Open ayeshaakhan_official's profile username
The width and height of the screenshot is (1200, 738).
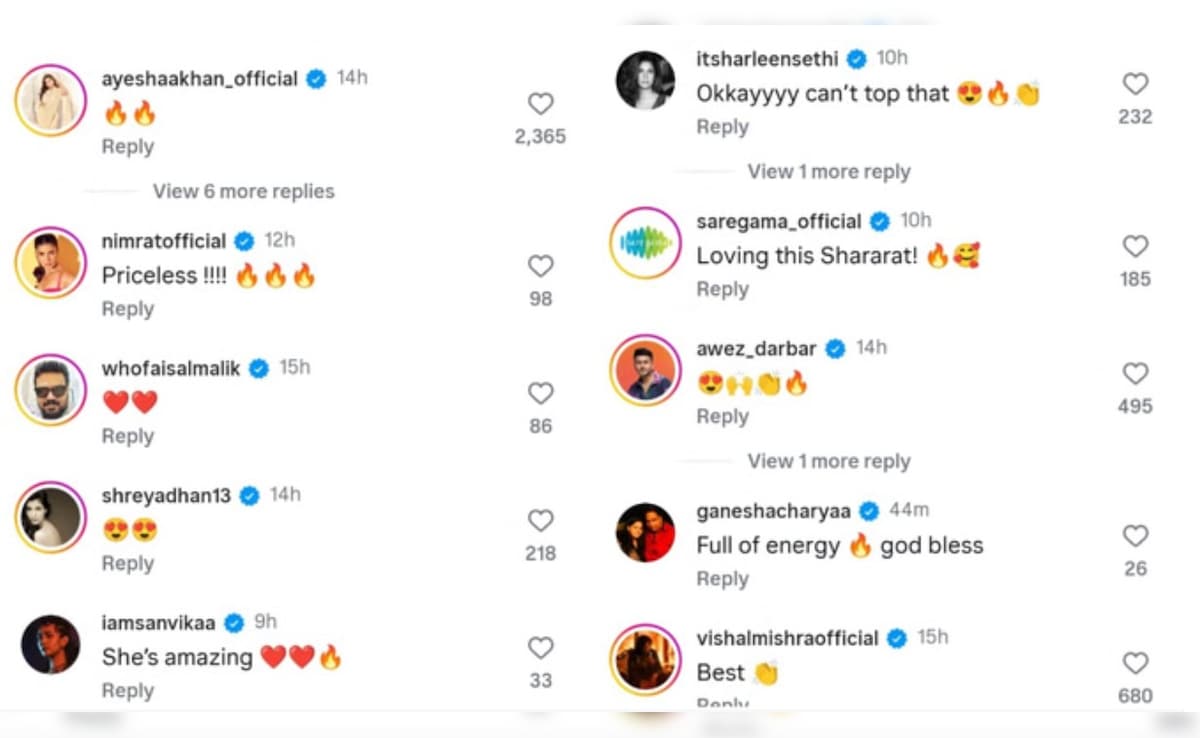point(200,78)
